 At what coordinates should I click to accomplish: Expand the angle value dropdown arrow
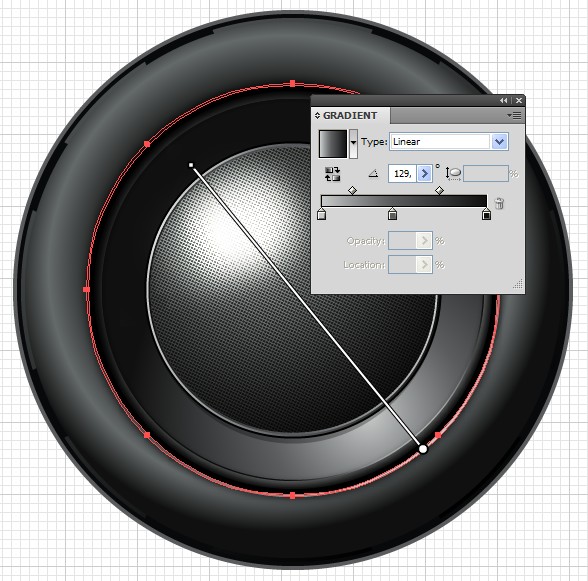[x=424, y=173]
